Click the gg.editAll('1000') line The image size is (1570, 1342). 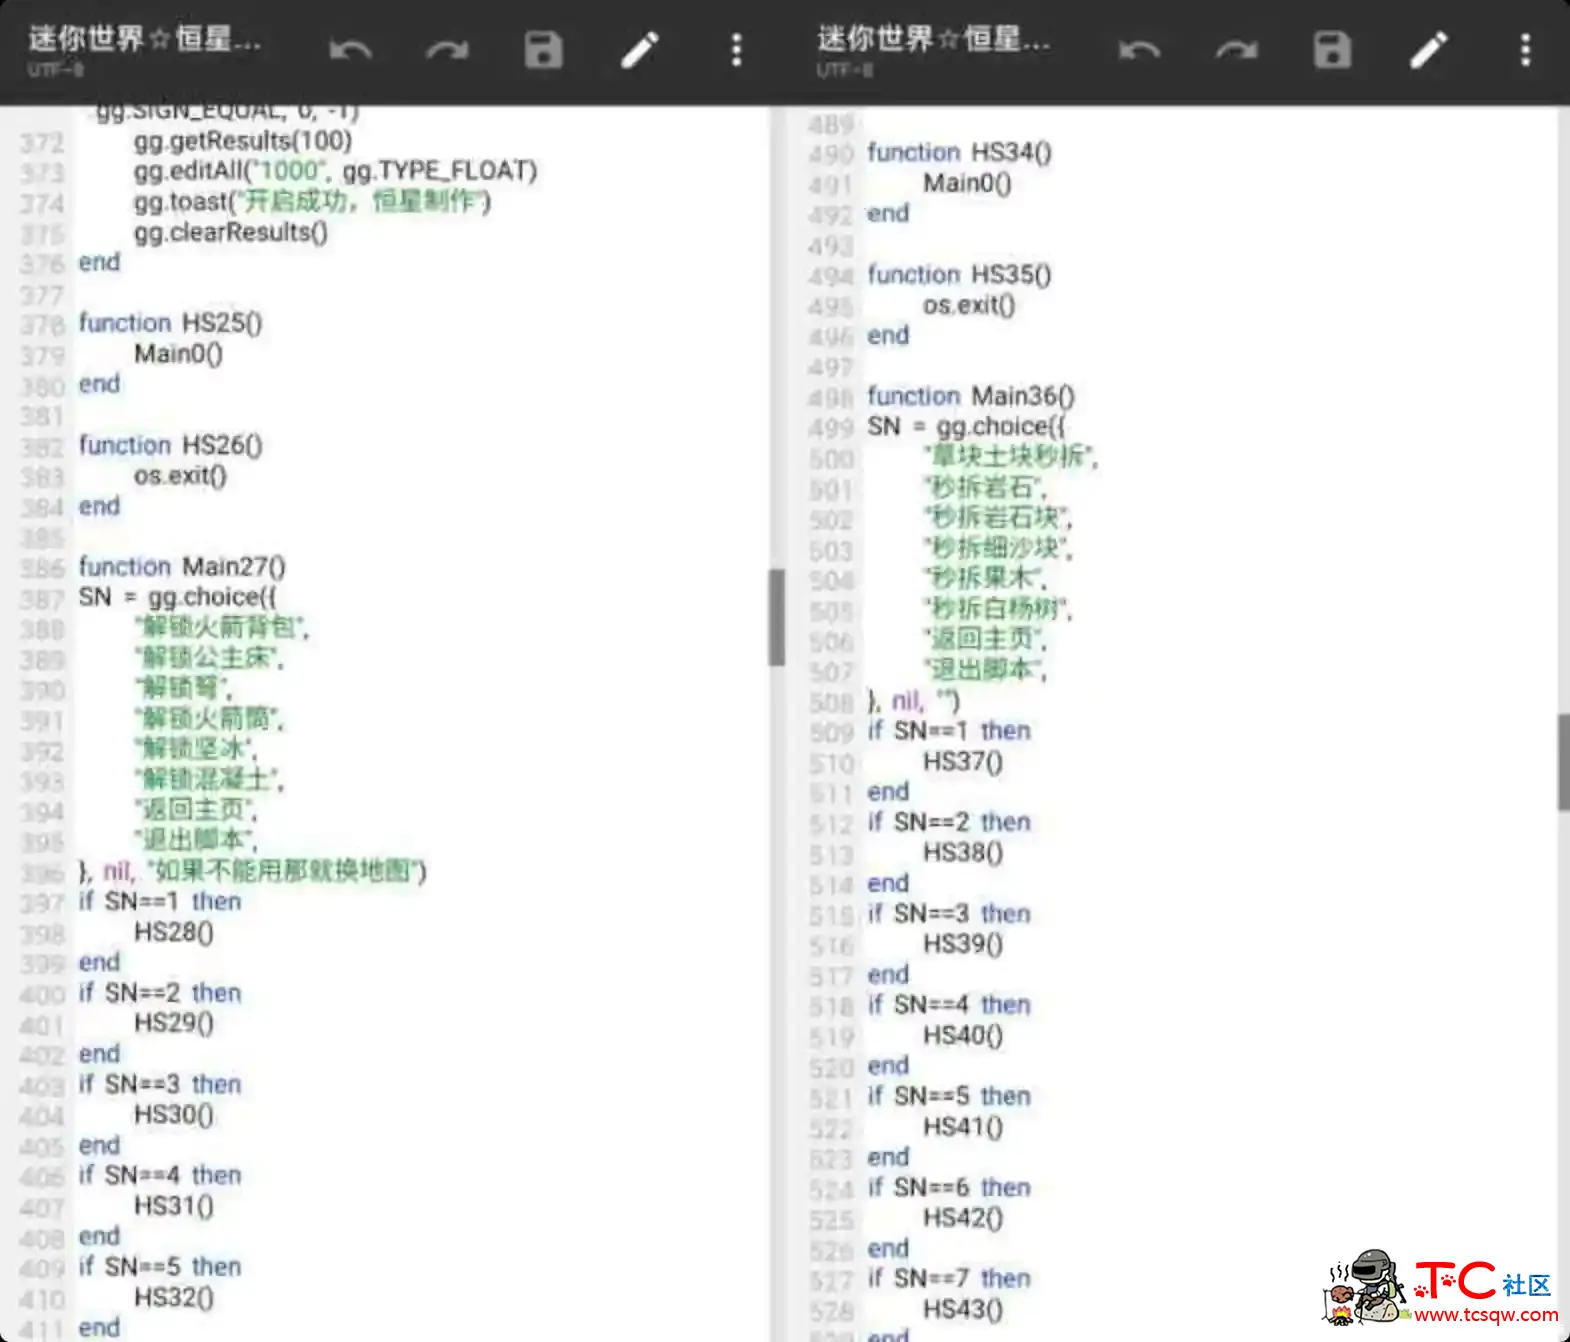336,171
